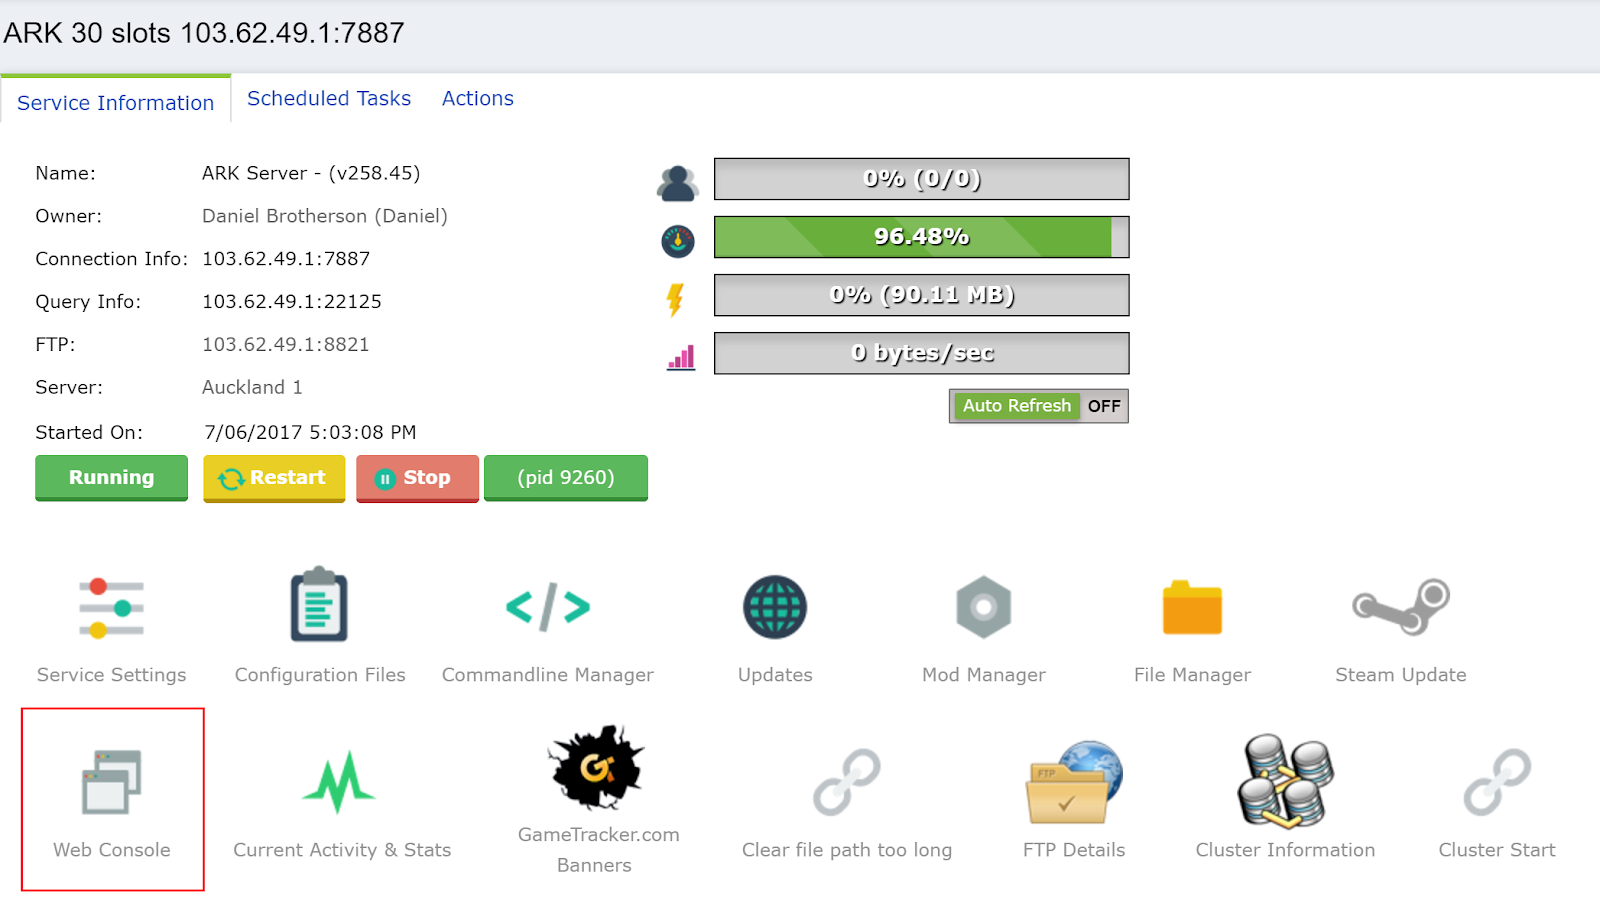1600x897 pixels.
Task: Stop the ARK server
Action: pos(417,478)
